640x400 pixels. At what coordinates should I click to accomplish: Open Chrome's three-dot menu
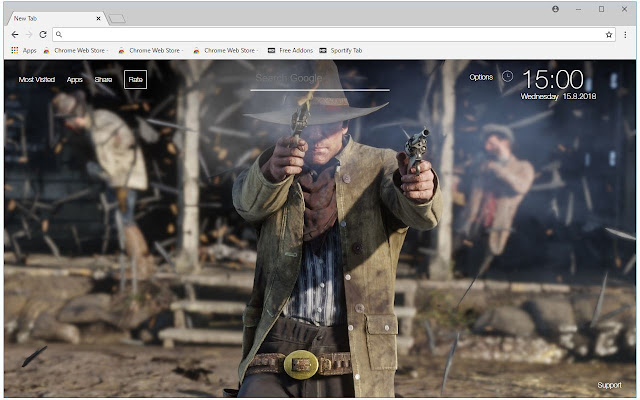click(625, 35)
